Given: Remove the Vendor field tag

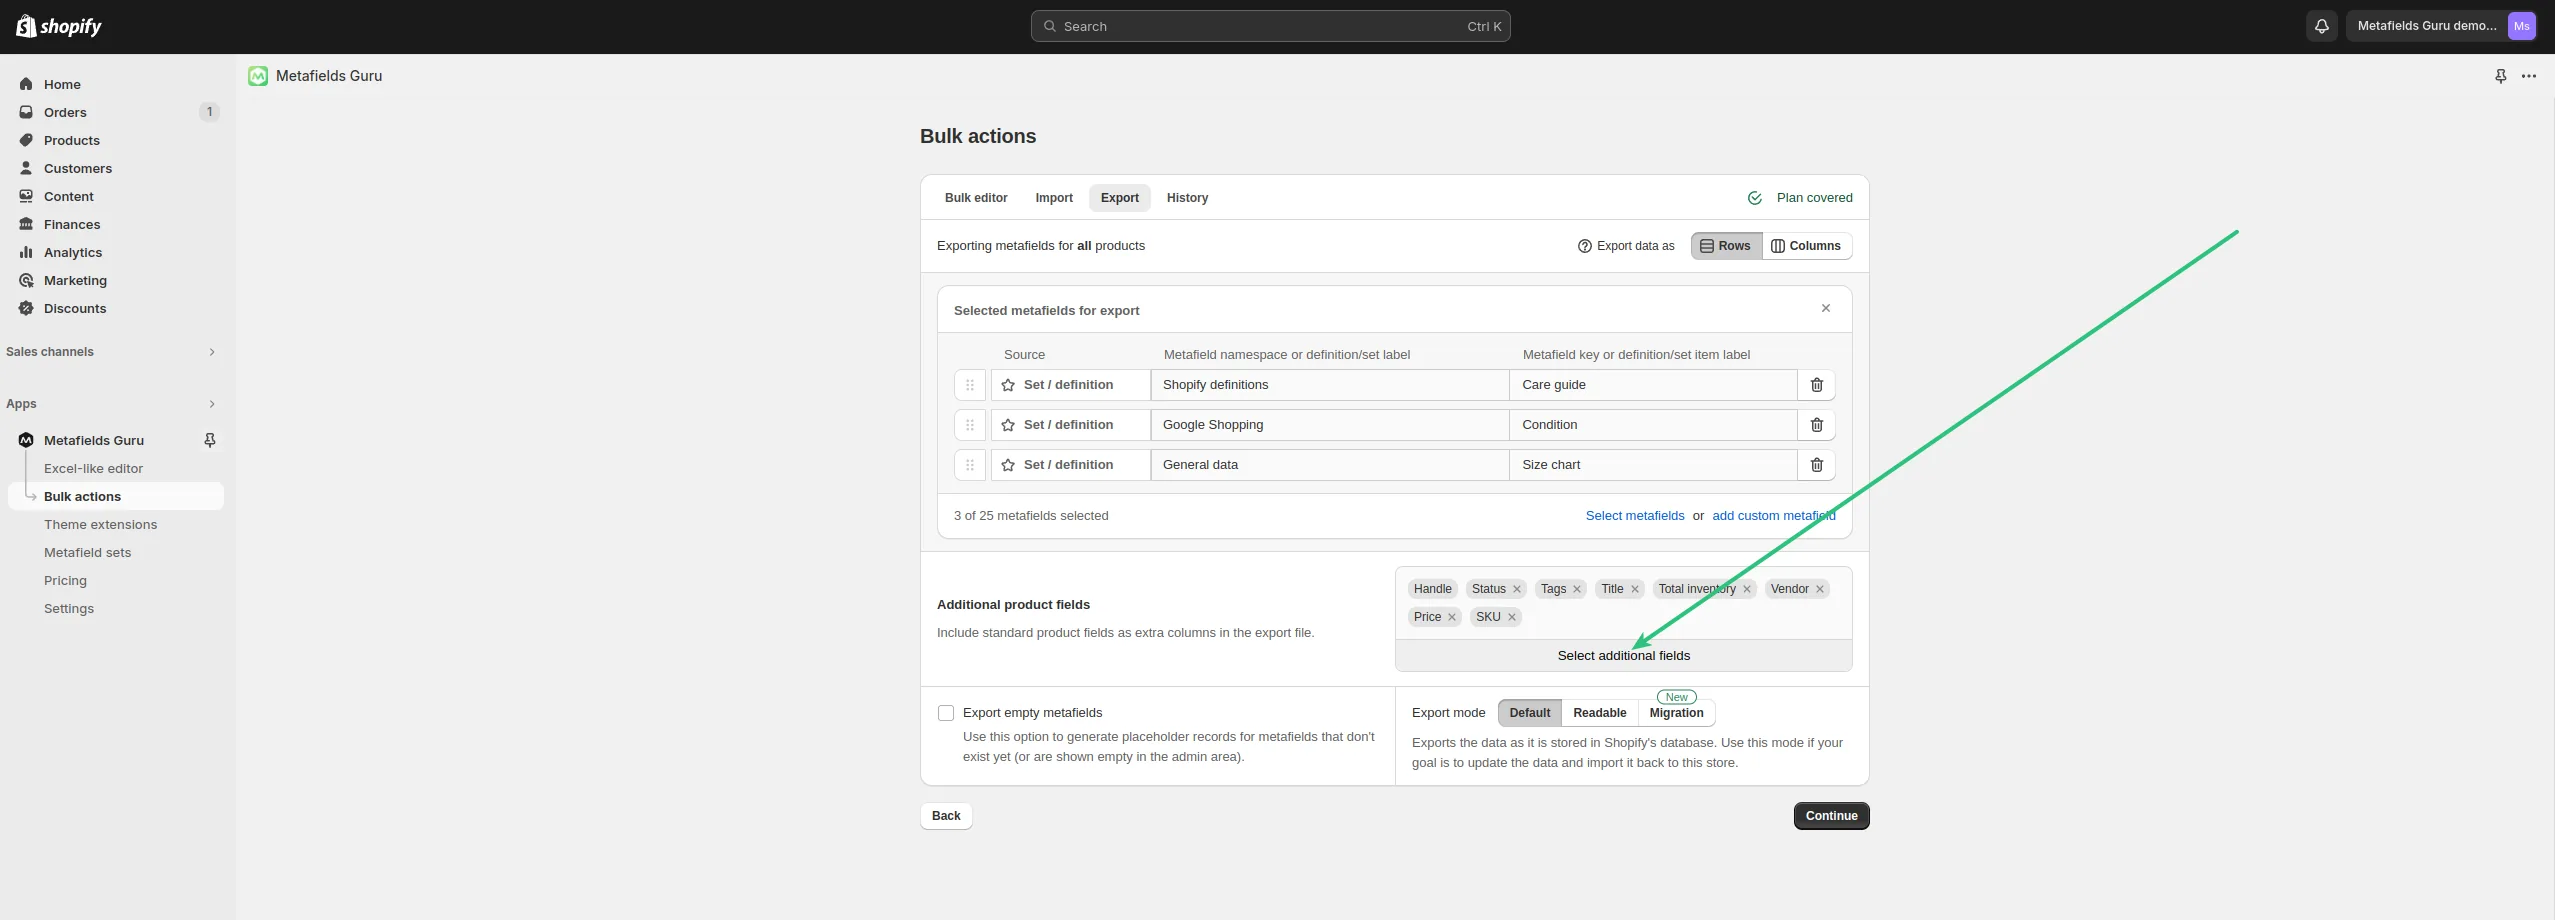Looking at the screenshot, I should (x=1820, y=589).
